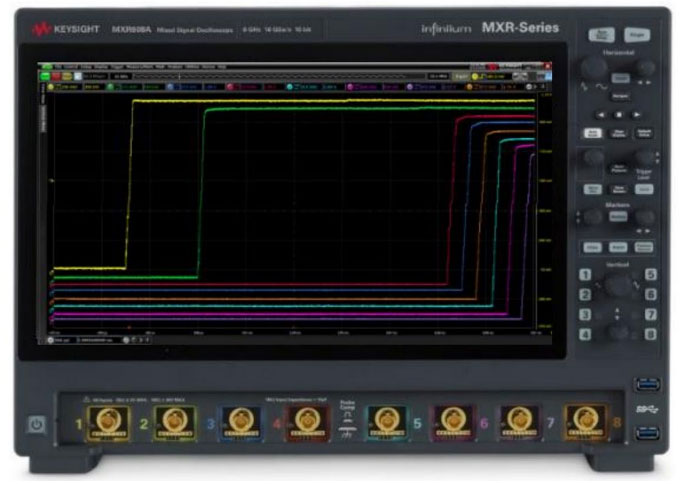Select the channel 6 BNC input connector
The width and height of the screenshot is (698, 484).
(453, 422)
